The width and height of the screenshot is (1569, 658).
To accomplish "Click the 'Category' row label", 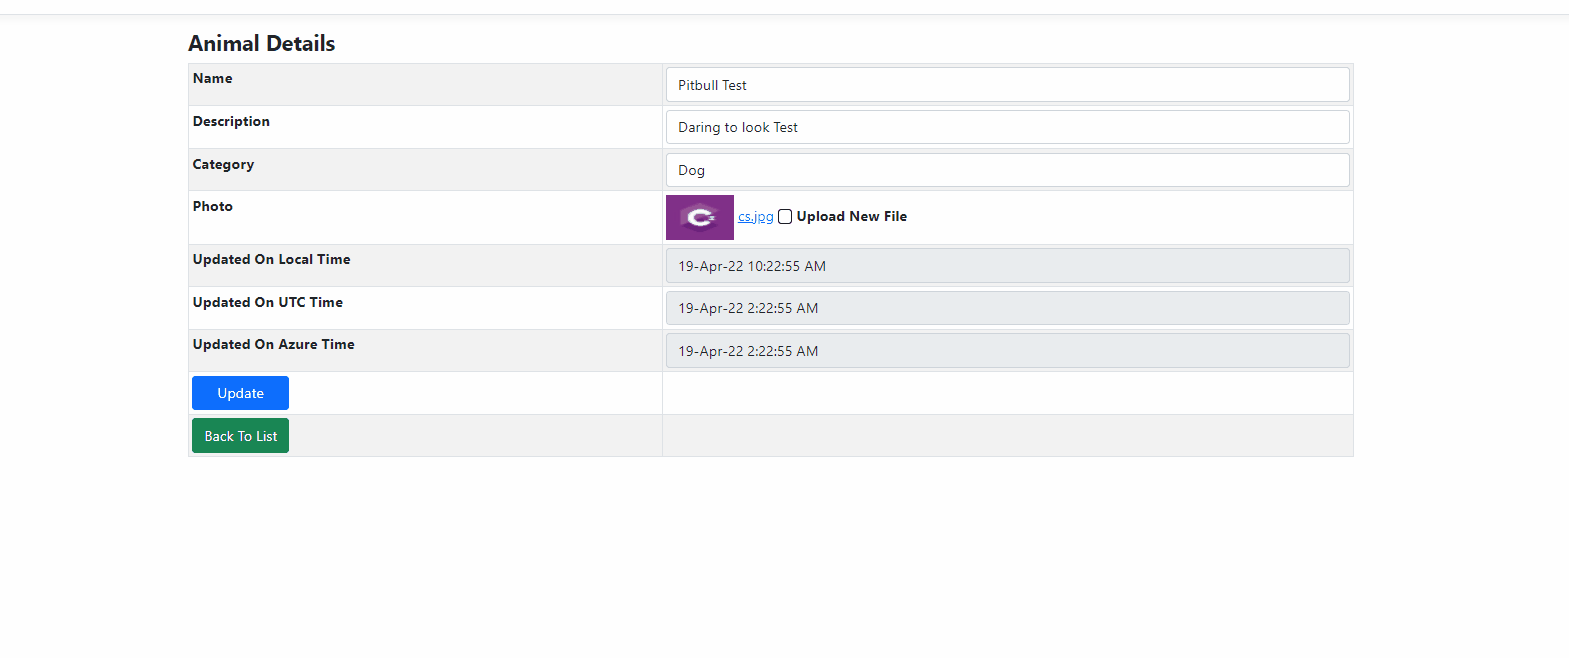I will coord(223,164).
